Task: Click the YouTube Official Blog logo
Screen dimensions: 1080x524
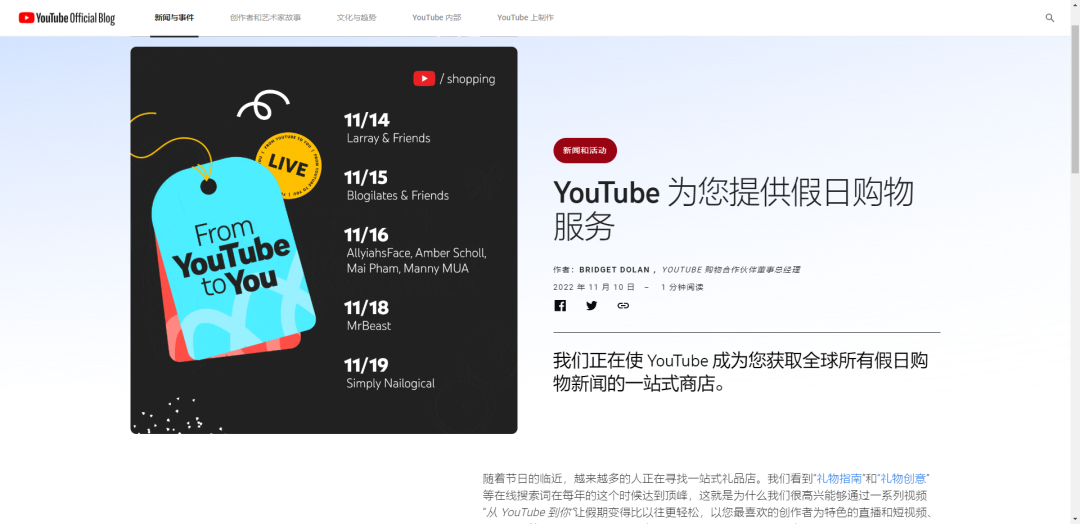Action: (67, 18)
